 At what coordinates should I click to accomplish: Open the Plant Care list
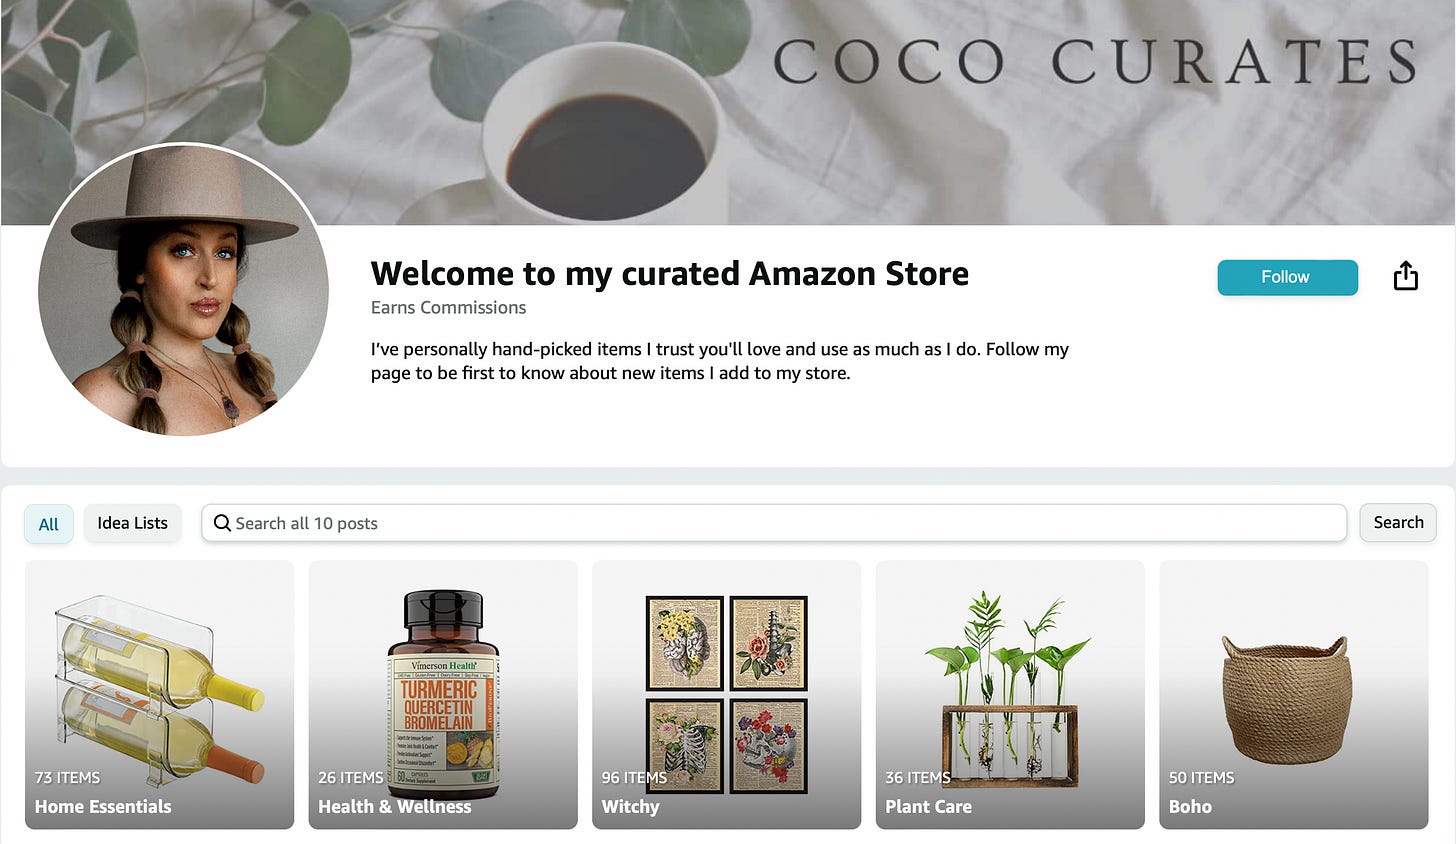click(x=1010, y=695)
